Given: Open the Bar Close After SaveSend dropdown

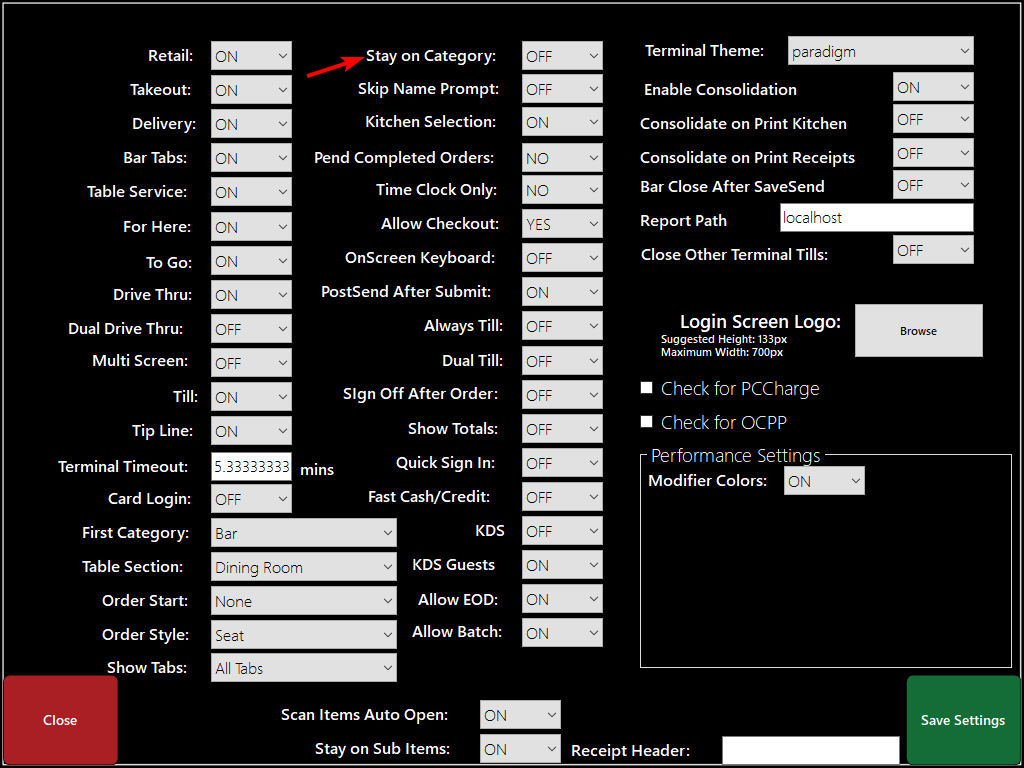Looking at the screenshot, I should [933, 185].
